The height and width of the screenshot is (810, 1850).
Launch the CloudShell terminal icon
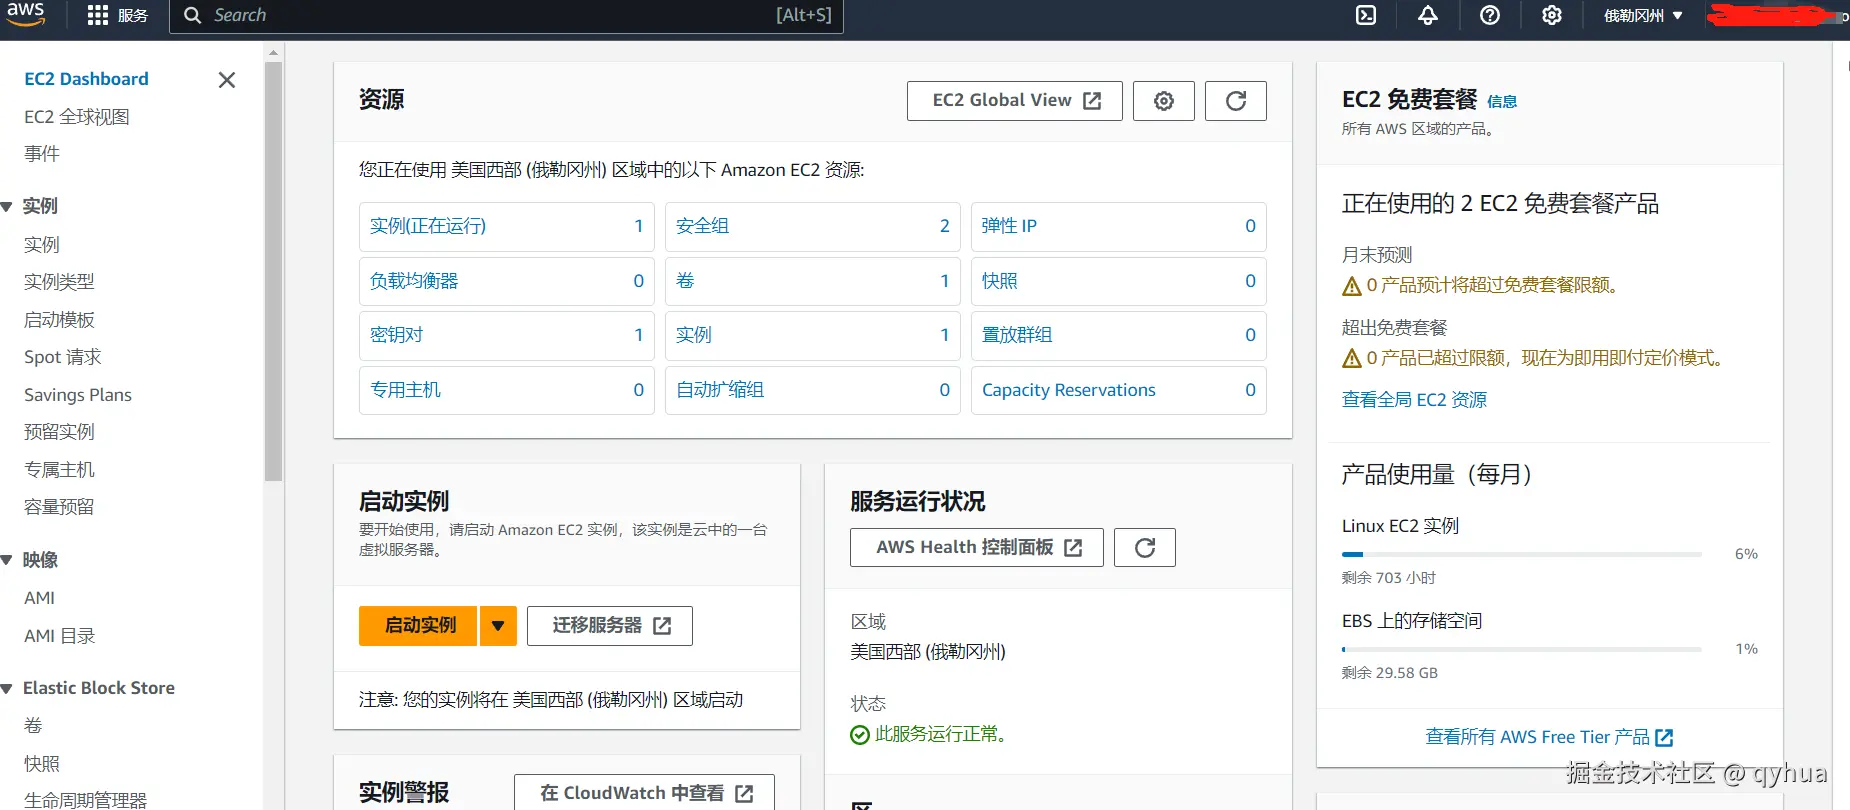point(1366,15)
